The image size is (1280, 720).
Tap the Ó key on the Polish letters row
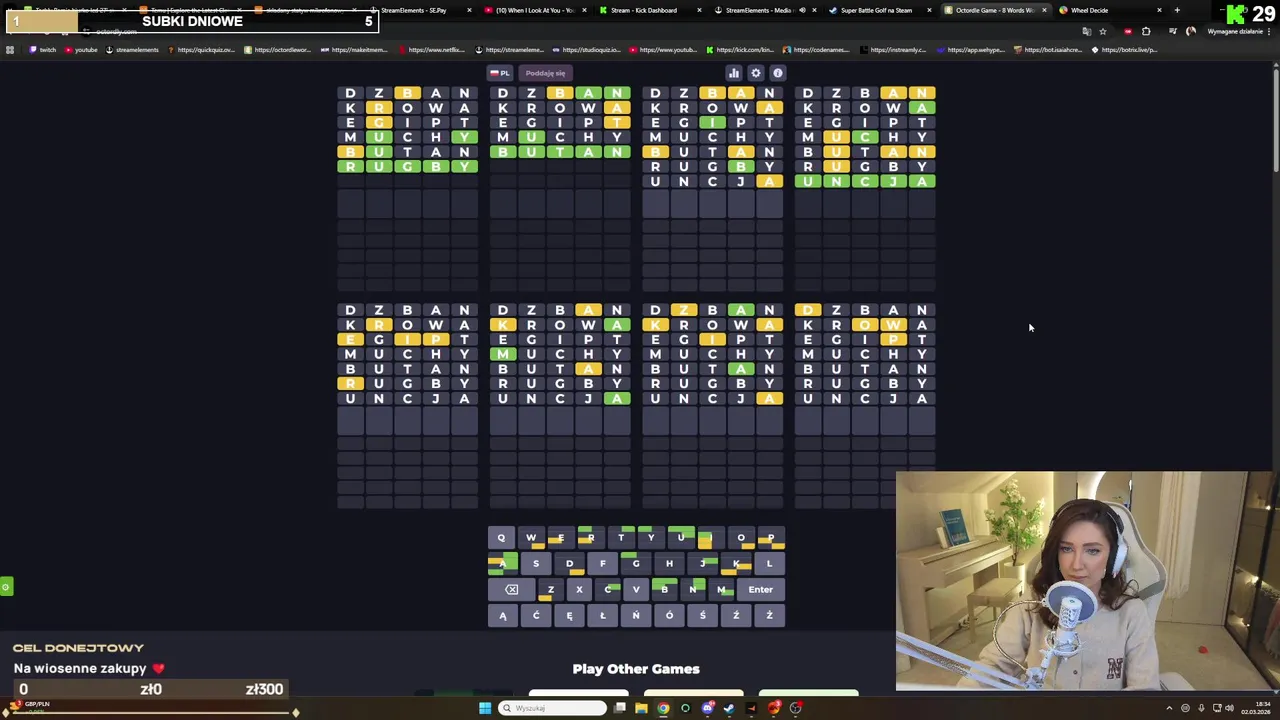point(669,615)
